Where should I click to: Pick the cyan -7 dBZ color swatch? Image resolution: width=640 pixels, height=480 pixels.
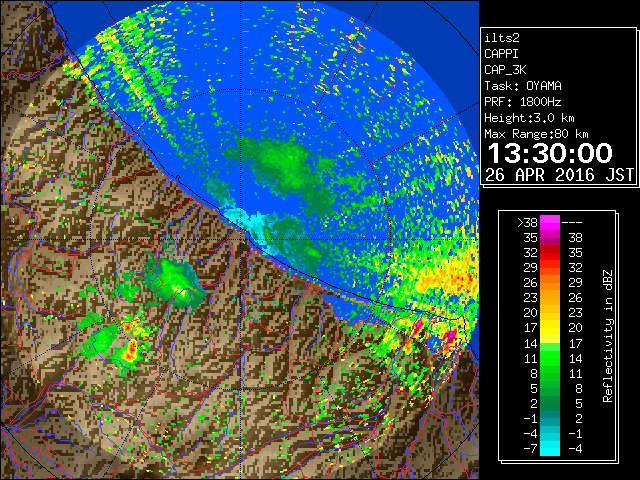pyautogui.click(x=550, y=449)
